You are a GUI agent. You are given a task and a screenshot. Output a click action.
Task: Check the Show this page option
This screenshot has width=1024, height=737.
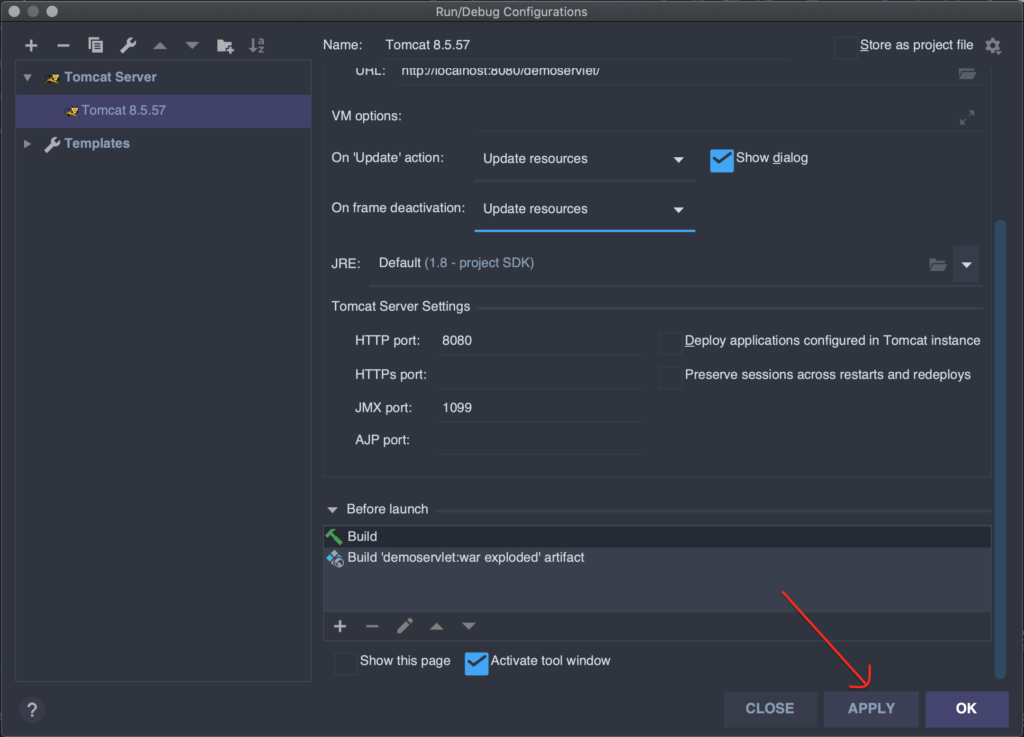click(345, 663)
